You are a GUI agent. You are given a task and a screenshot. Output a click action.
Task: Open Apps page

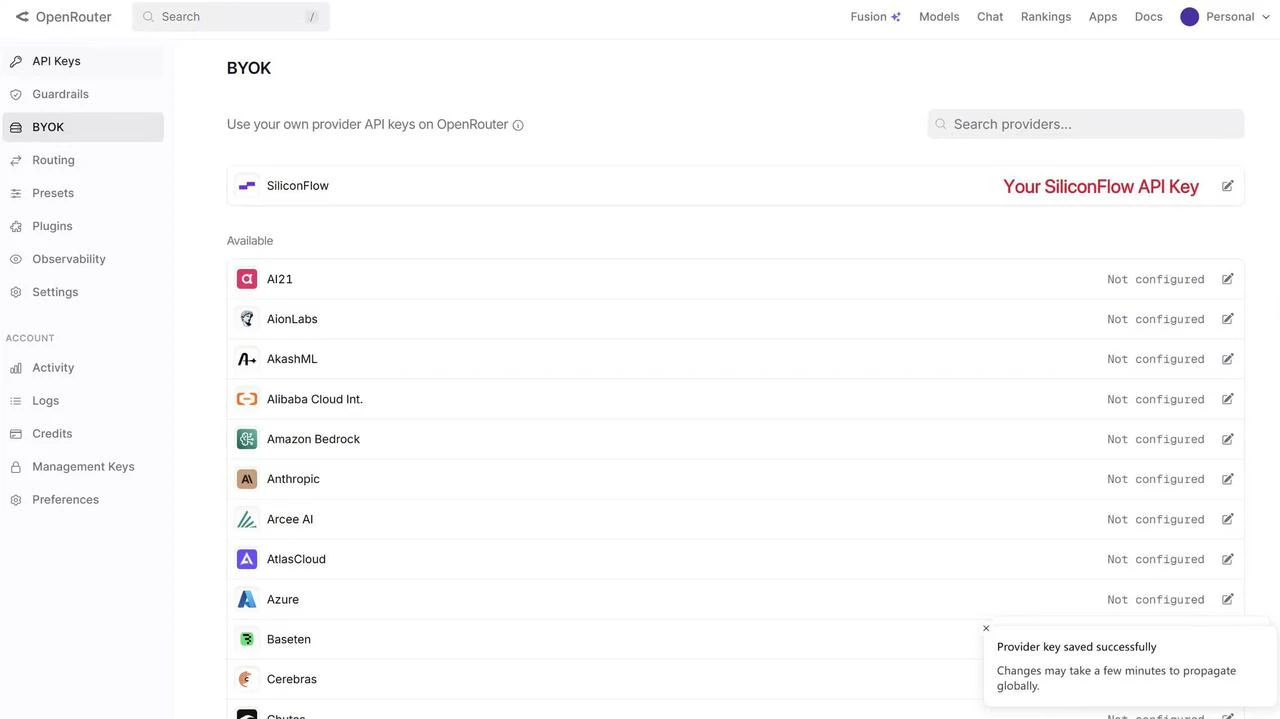1103,17
